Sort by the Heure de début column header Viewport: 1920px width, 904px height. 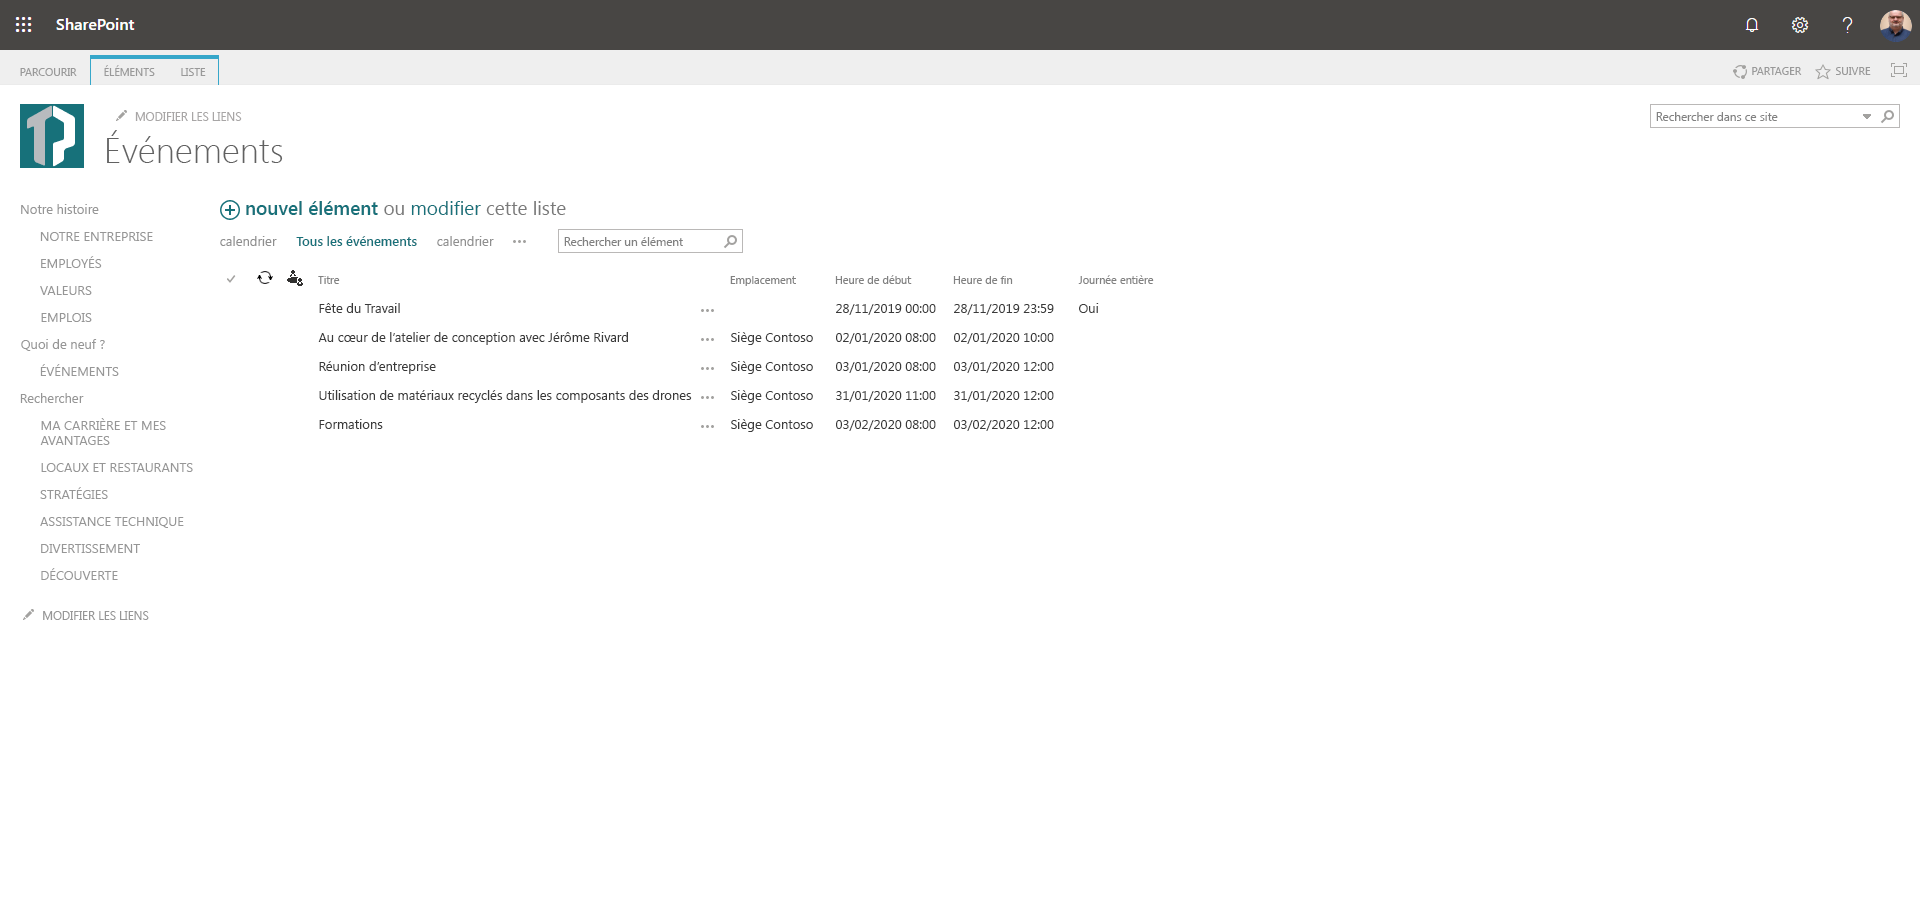[873, 280]
